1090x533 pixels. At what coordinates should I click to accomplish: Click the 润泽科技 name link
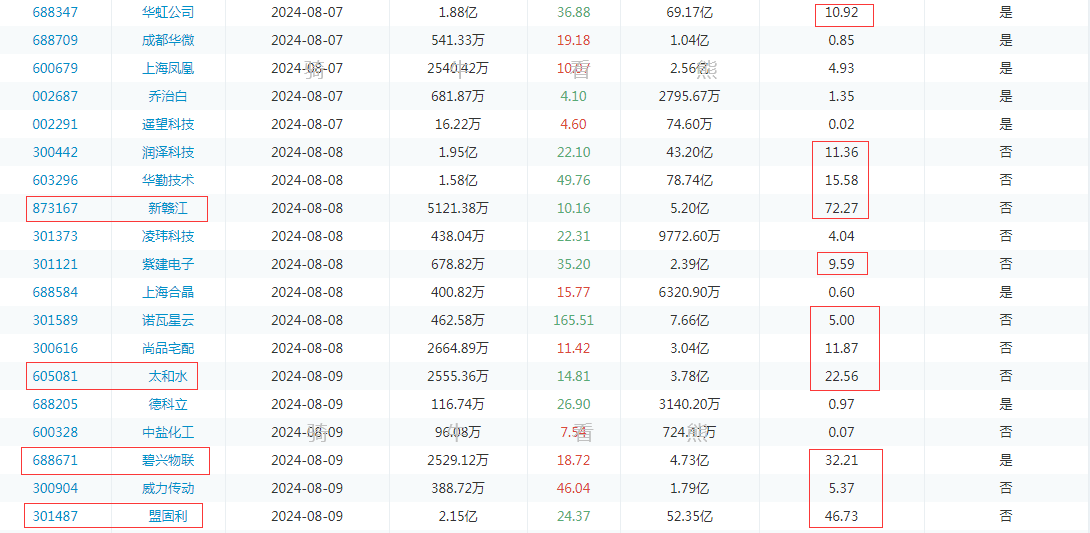168,152
